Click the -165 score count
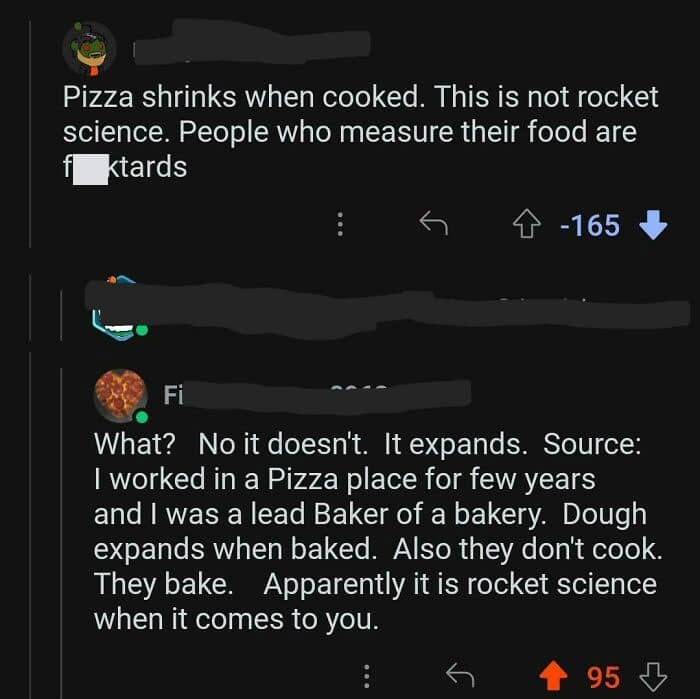Image resolution: width=700 pixels, height=699 pixels. 590,226
